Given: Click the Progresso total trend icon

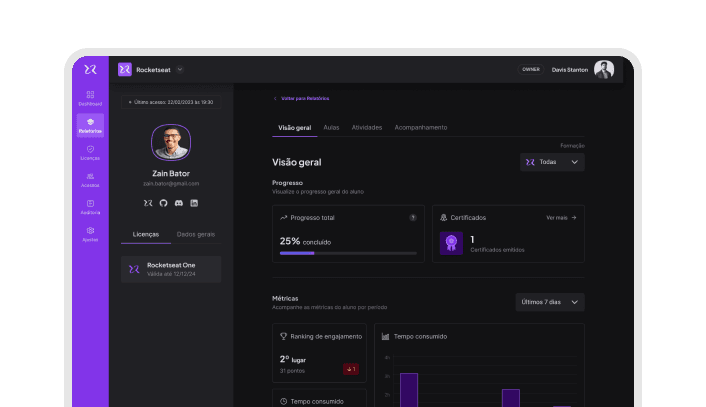Looking at the screenshot, I should point(283,218).
